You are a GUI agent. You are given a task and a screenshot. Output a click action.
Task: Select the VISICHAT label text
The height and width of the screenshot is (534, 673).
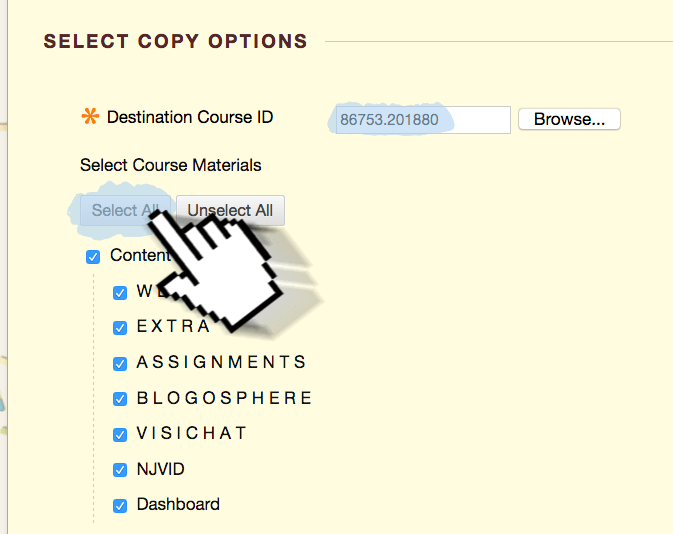[191, 433]
